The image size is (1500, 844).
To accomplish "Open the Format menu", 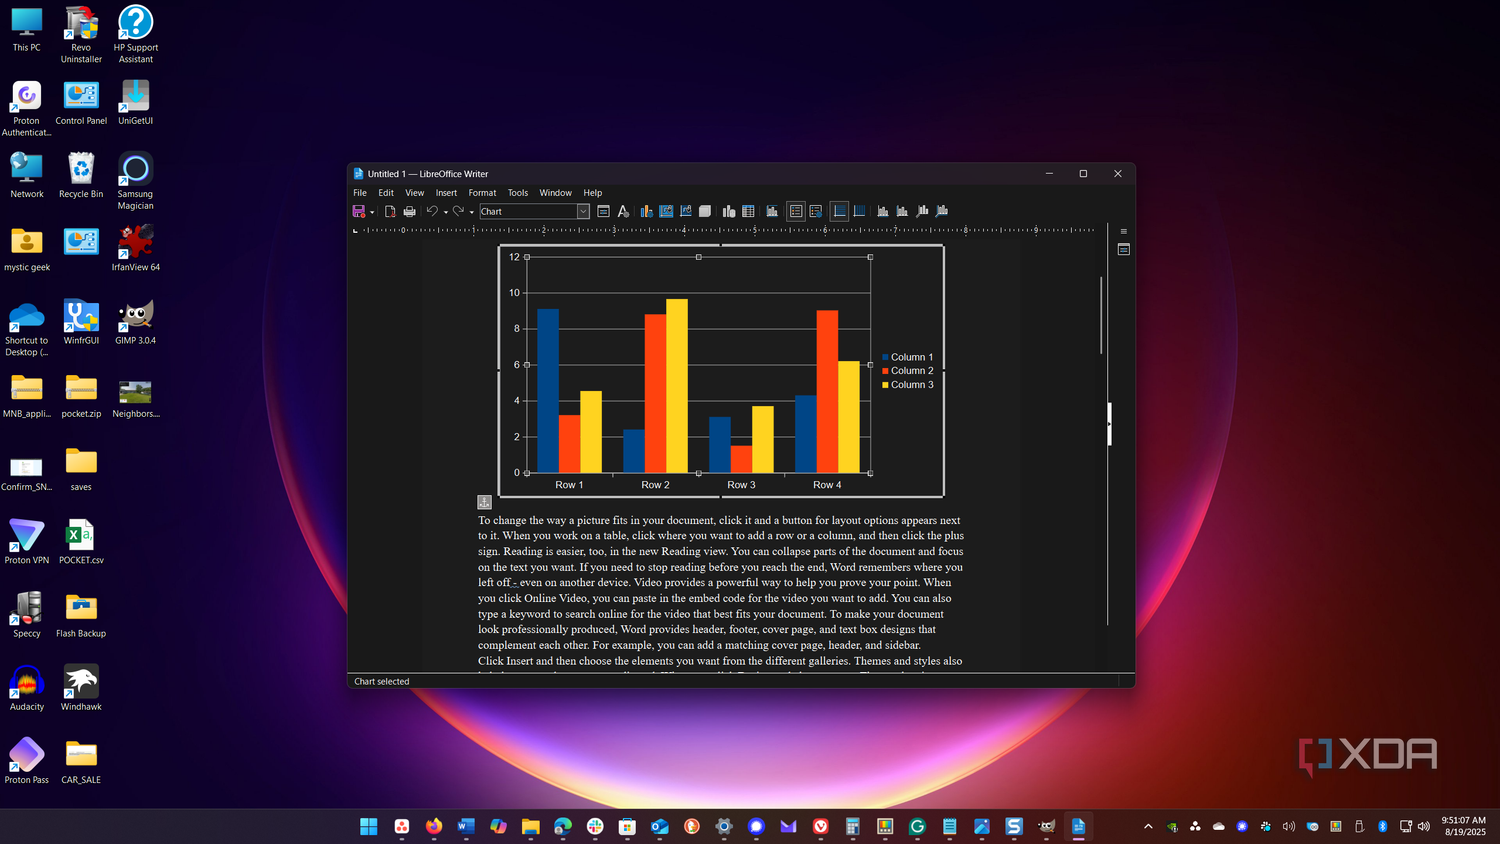I will (x=482, y=193).
